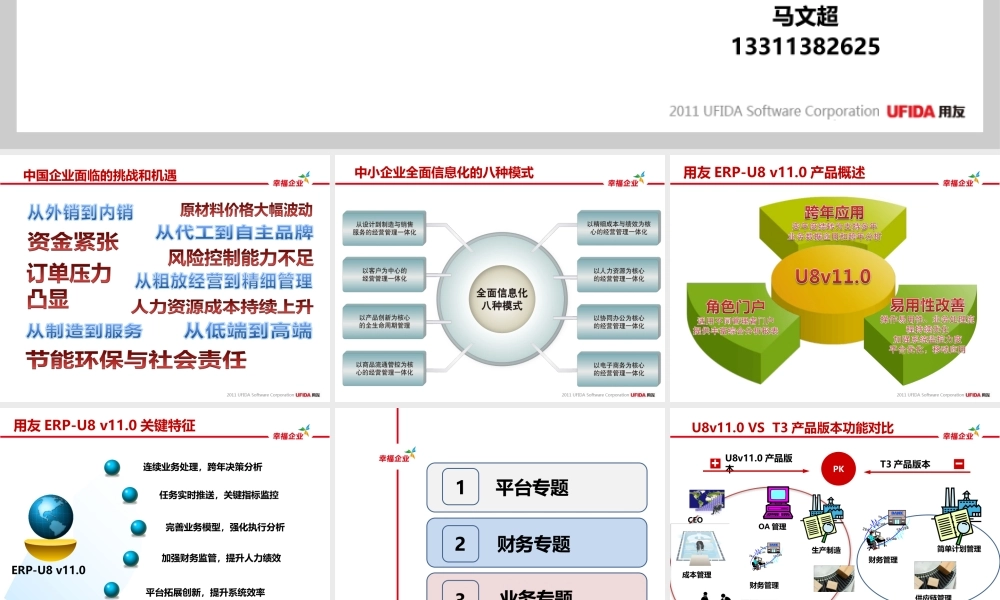Click the red minus icon beside T3 产品版本
The height and width of the screenshot is (600, 1000).
click(959, 464)
